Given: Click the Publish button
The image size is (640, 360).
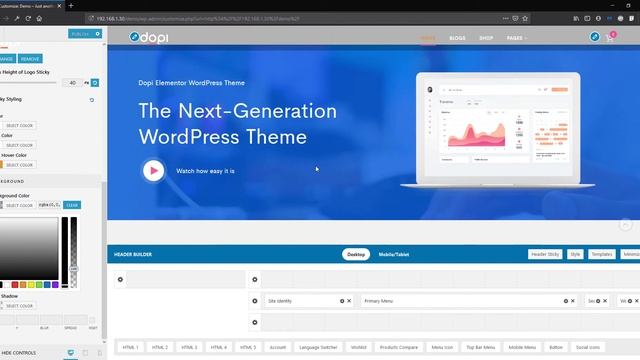Looking at the screenshot, I should [81, 34].
